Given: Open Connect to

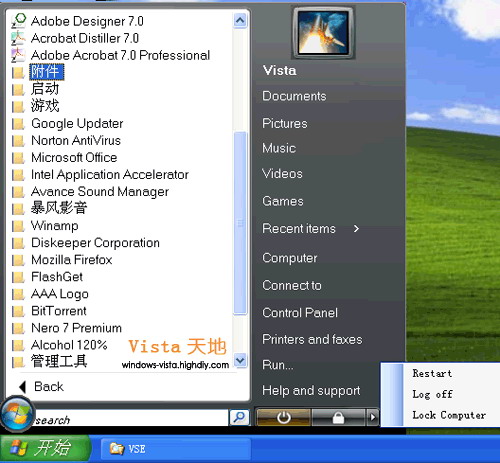Looking at the screenshot, I should (x=292, y=286).
